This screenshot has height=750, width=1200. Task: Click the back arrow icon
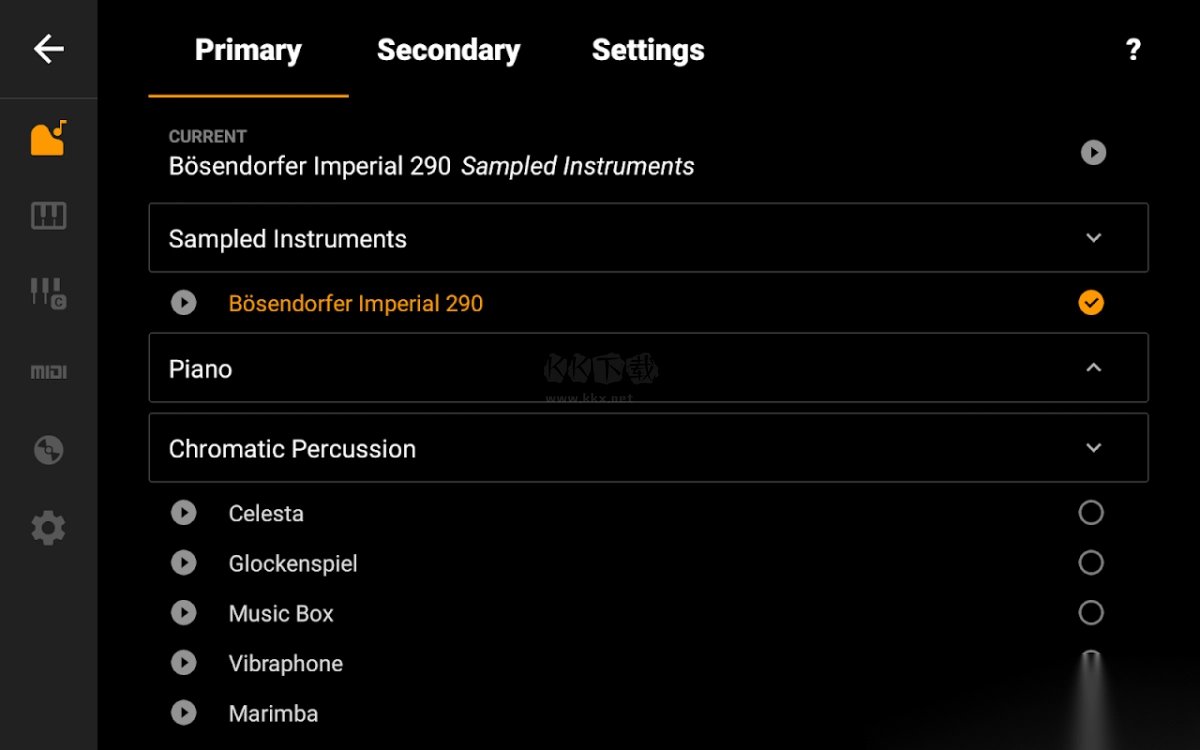click(x=48, y=49)
